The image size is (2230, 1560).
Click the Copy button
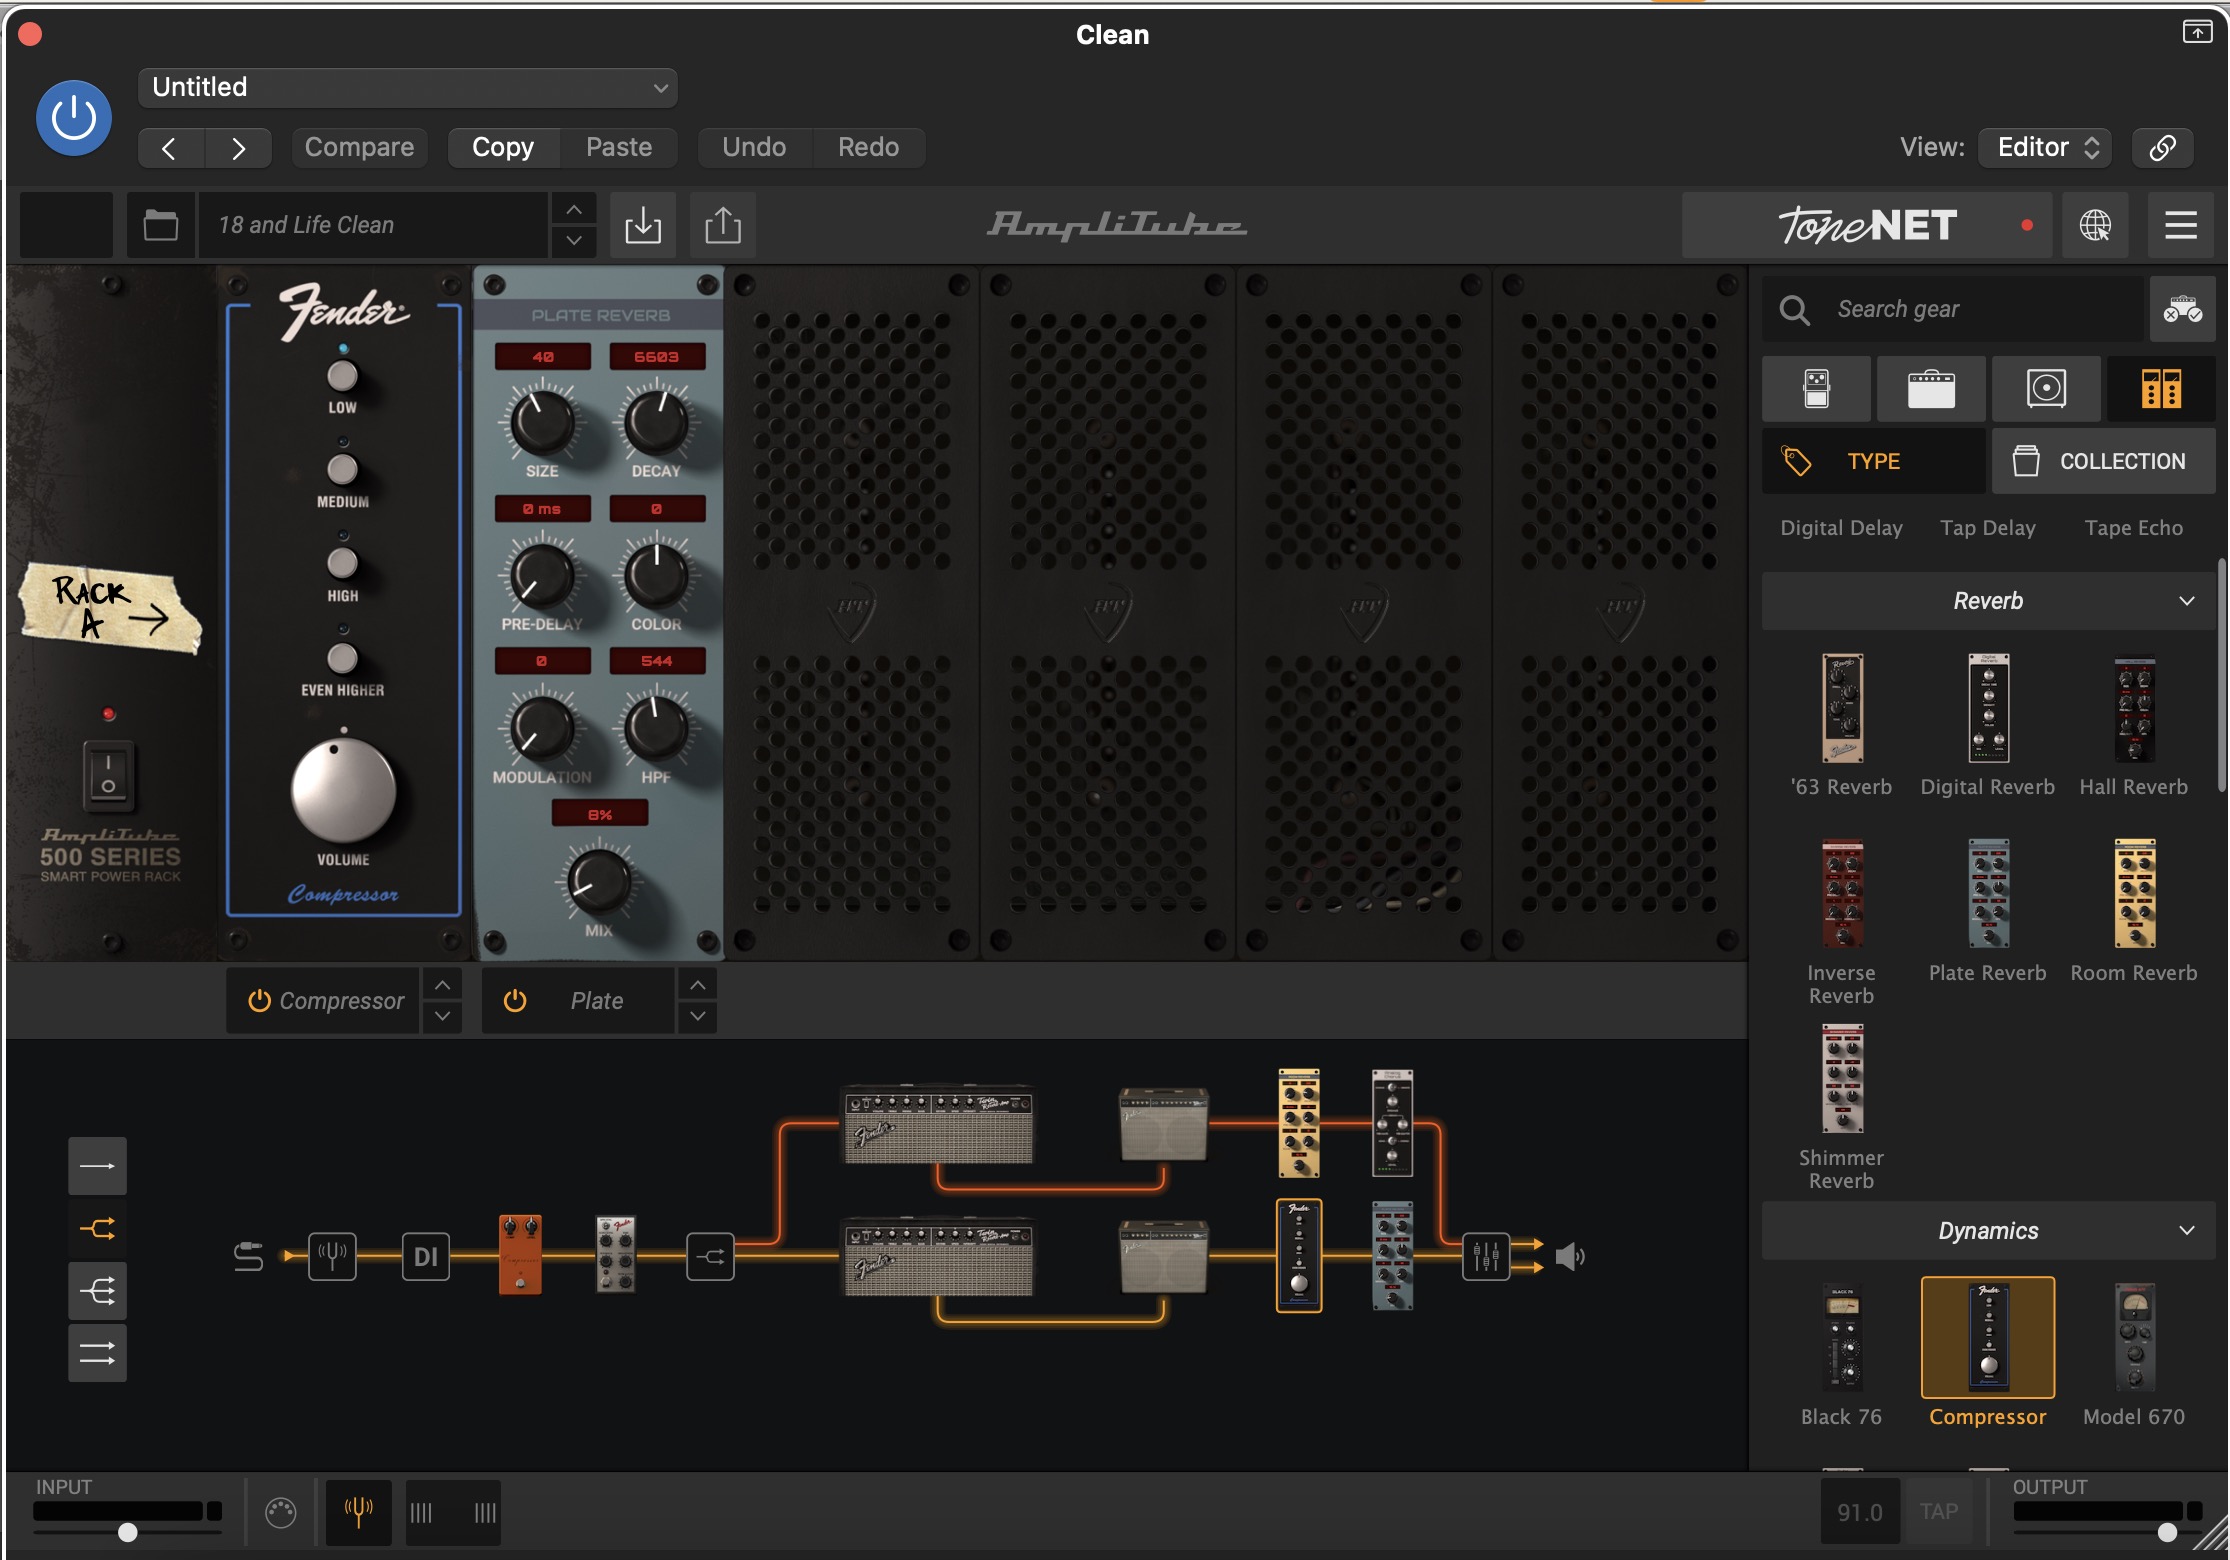coord(503,147)
